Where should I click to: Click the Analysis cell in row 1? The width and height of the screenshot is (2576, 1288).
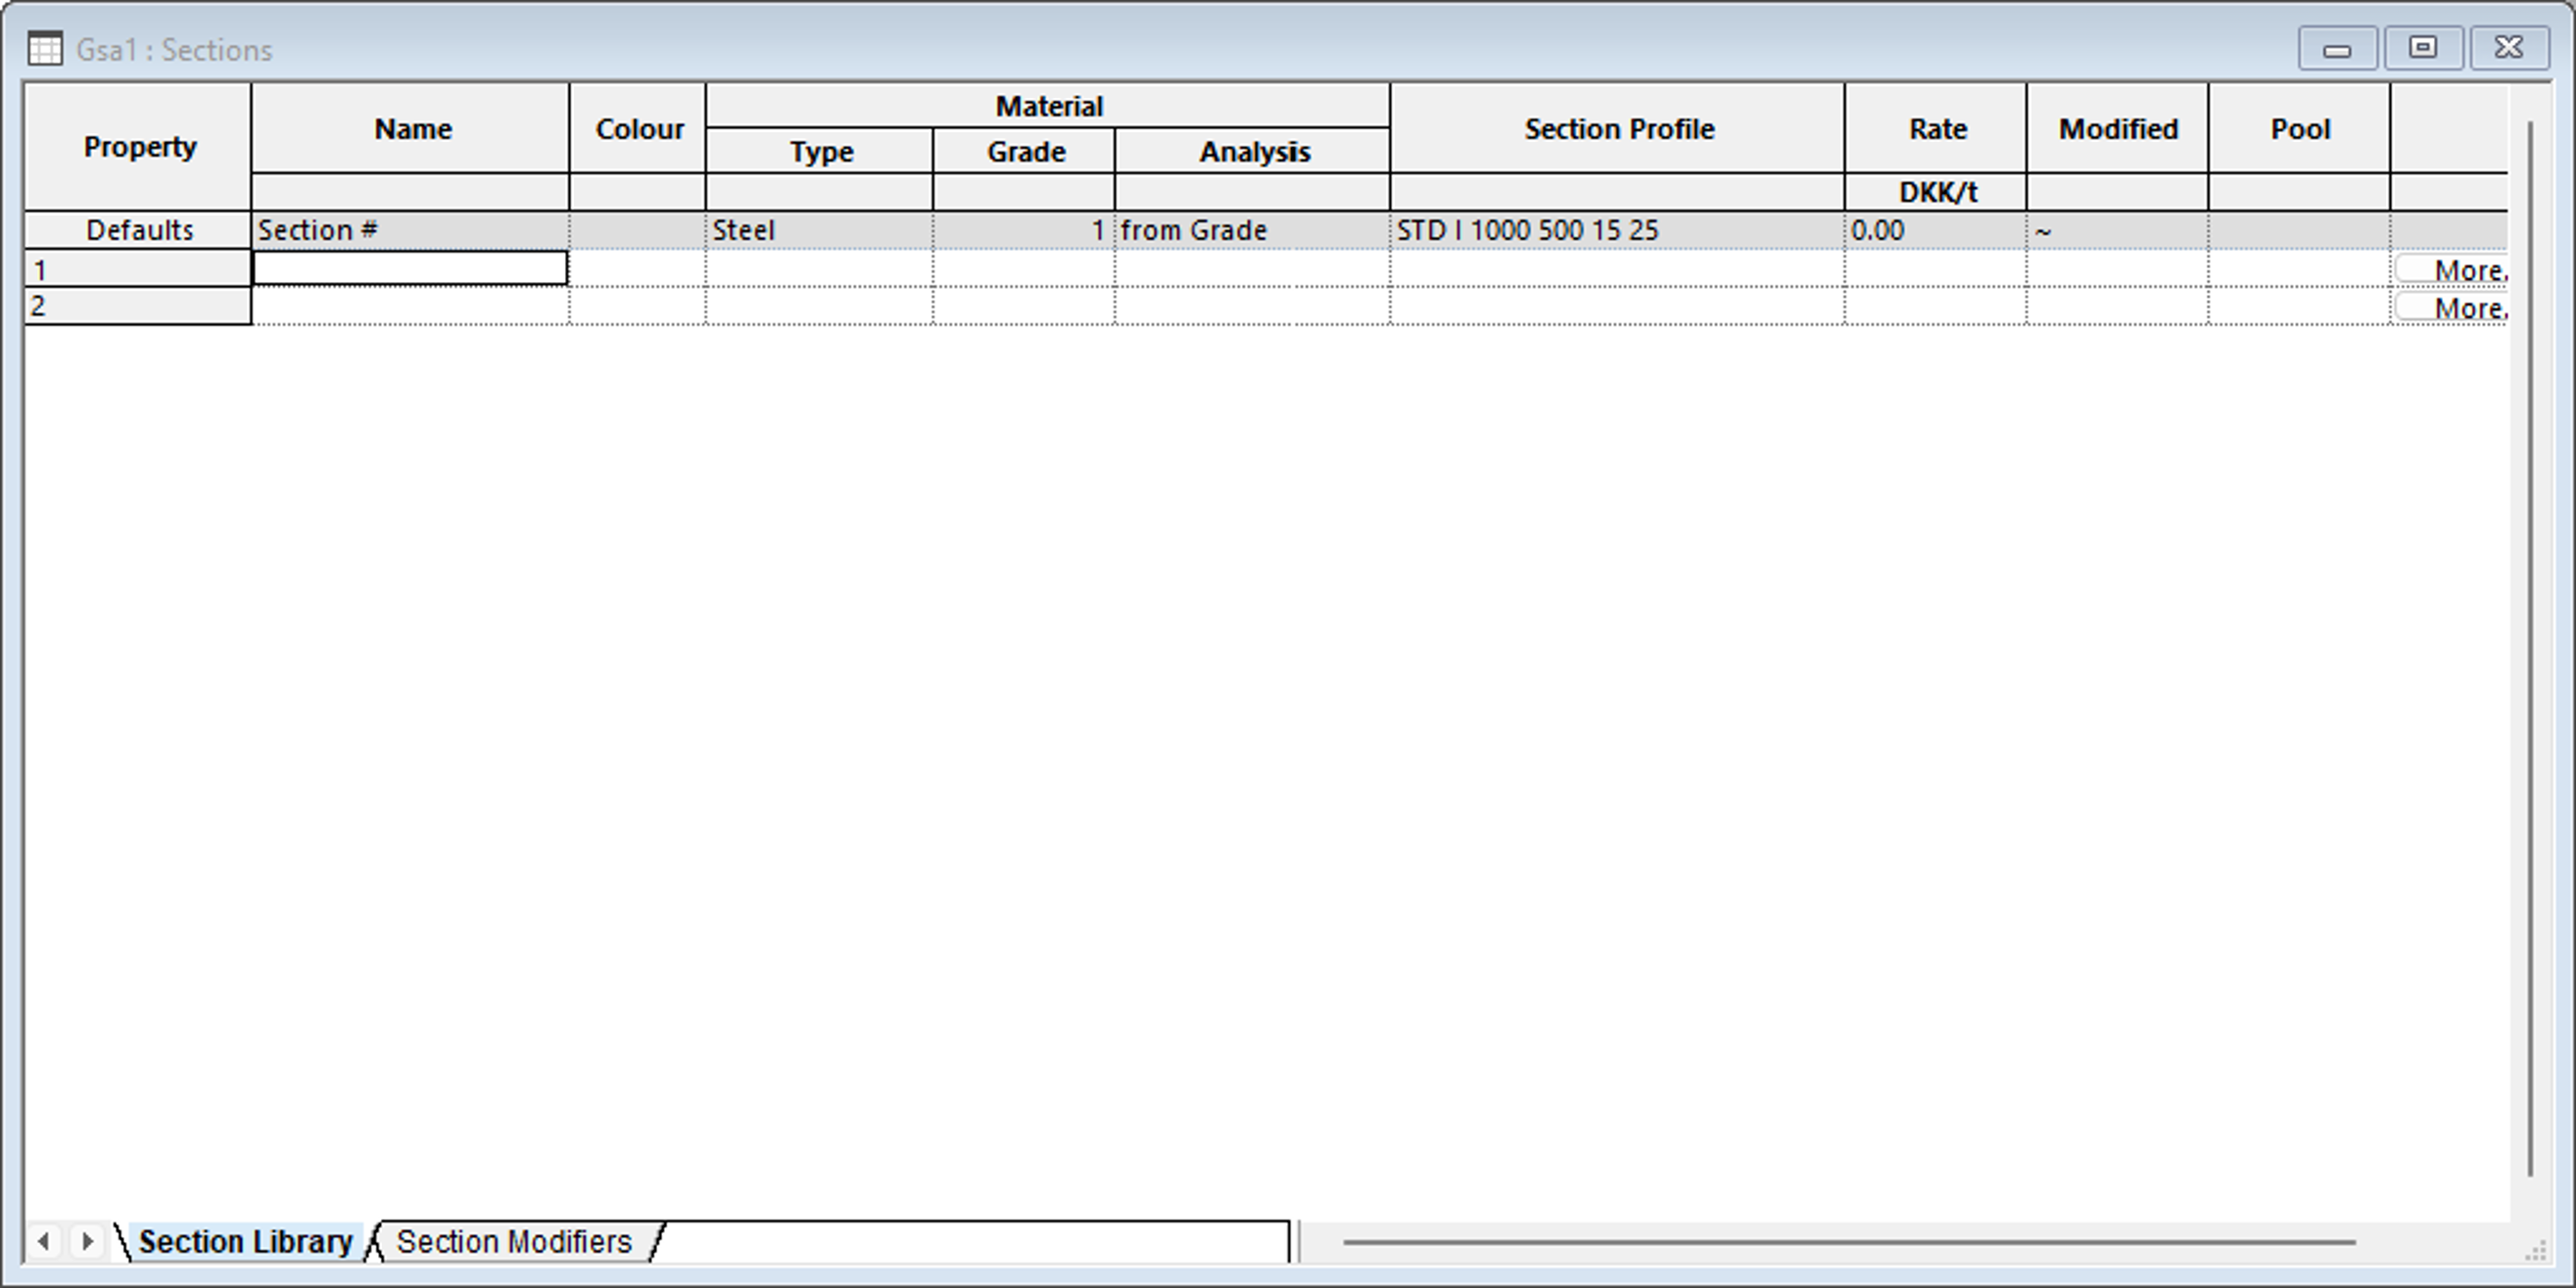pos(1252,269)
